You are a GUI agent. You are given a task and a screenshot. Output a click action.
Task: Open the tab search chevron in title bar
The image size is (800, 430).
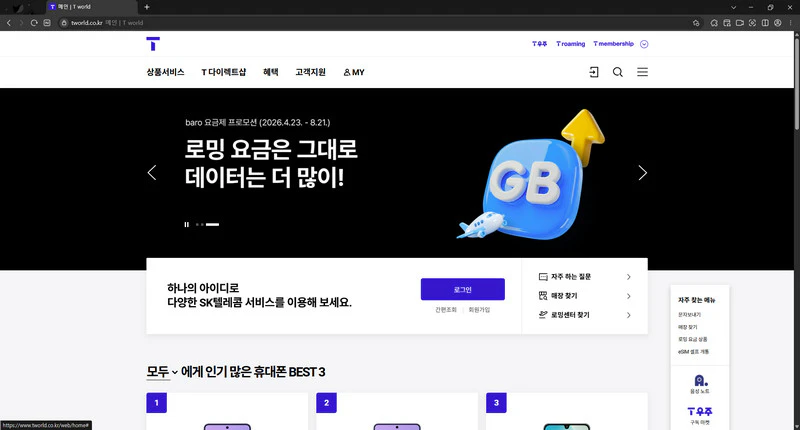pos(733,7)
